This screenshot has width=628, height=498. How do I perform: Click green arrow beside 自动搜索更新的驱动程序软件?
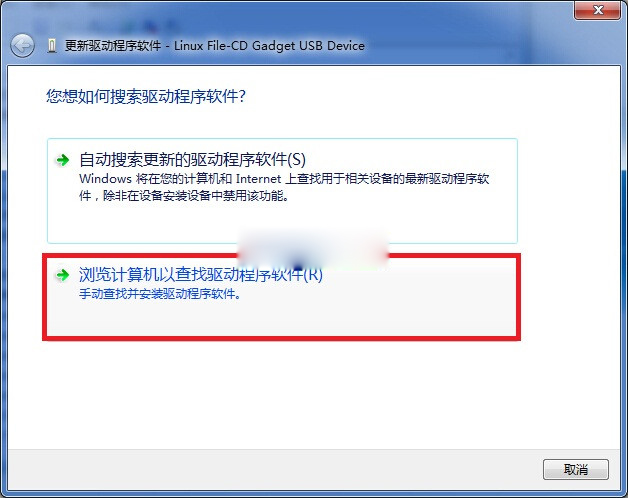click(62, 160)
